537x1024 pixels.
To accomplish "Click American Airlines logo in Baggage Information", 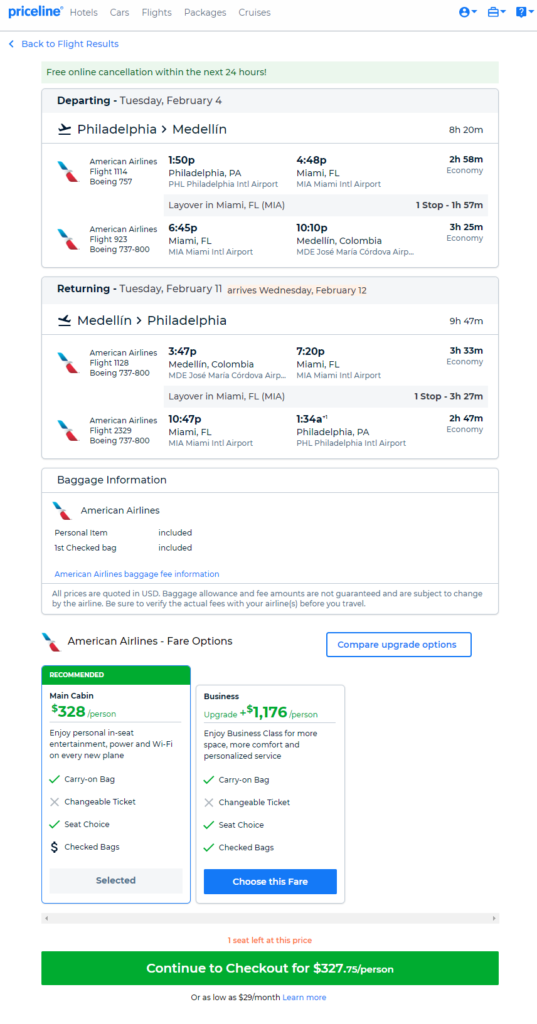I will click(62, 511).
